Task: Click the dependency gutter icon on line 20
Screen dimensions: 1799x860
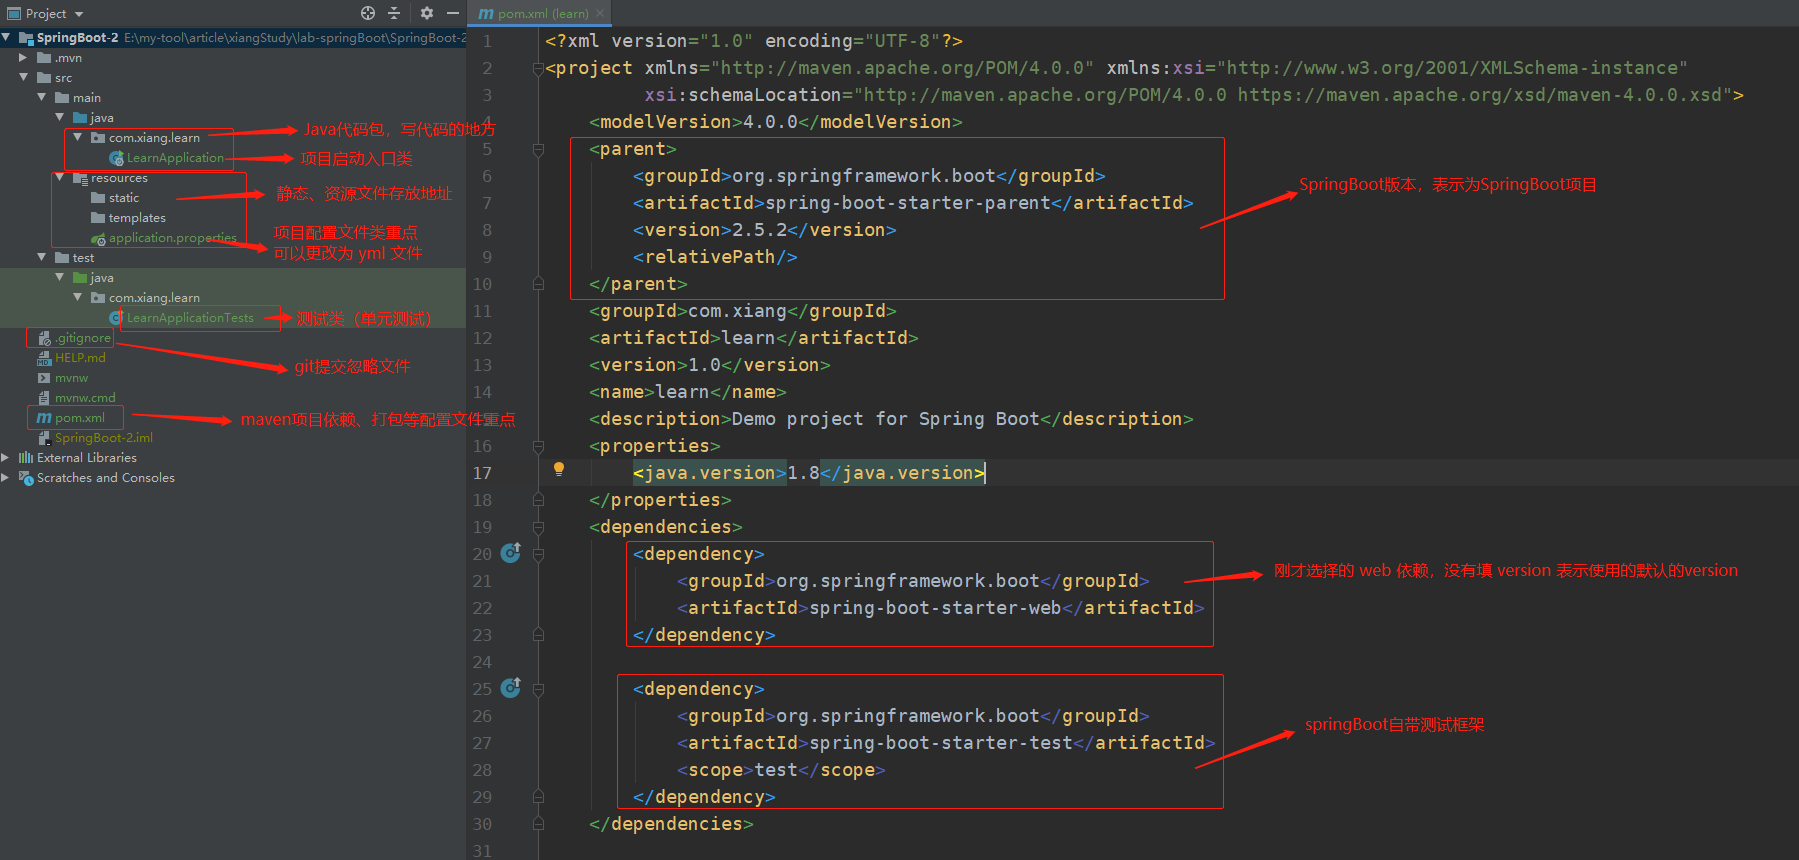Action: coord(511,552)
